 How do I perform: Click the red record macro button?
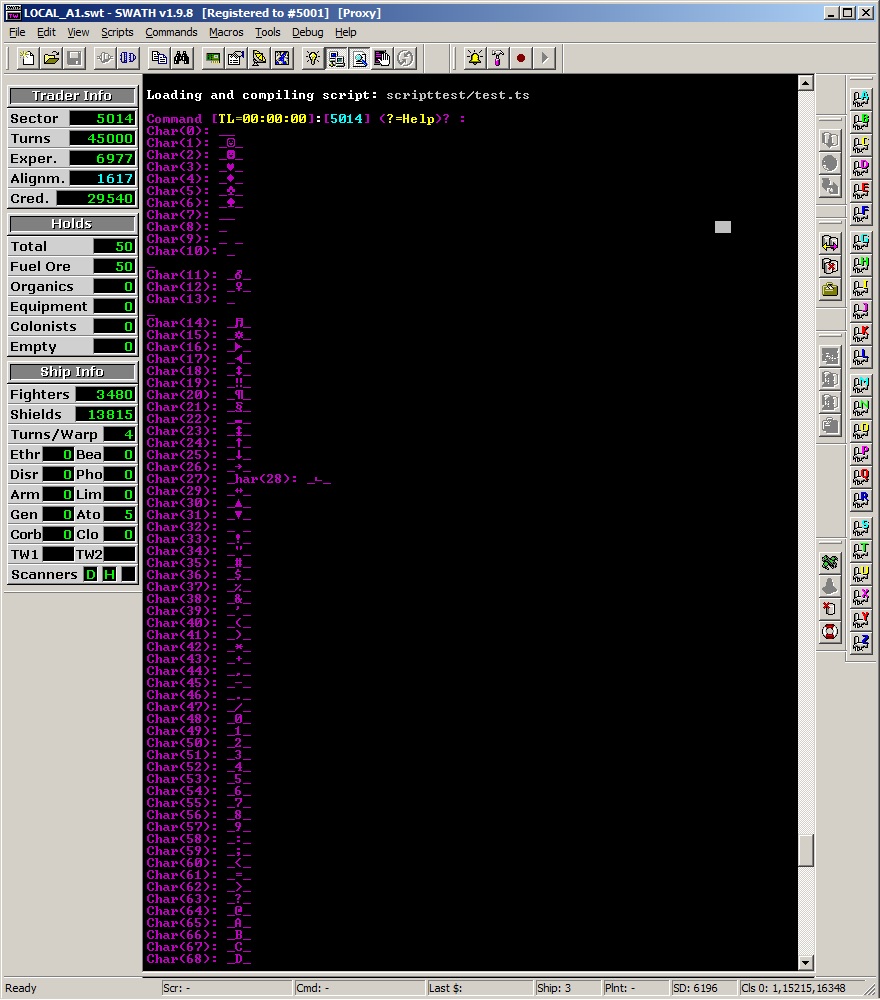pyautogui.click(x=521, y=58)
